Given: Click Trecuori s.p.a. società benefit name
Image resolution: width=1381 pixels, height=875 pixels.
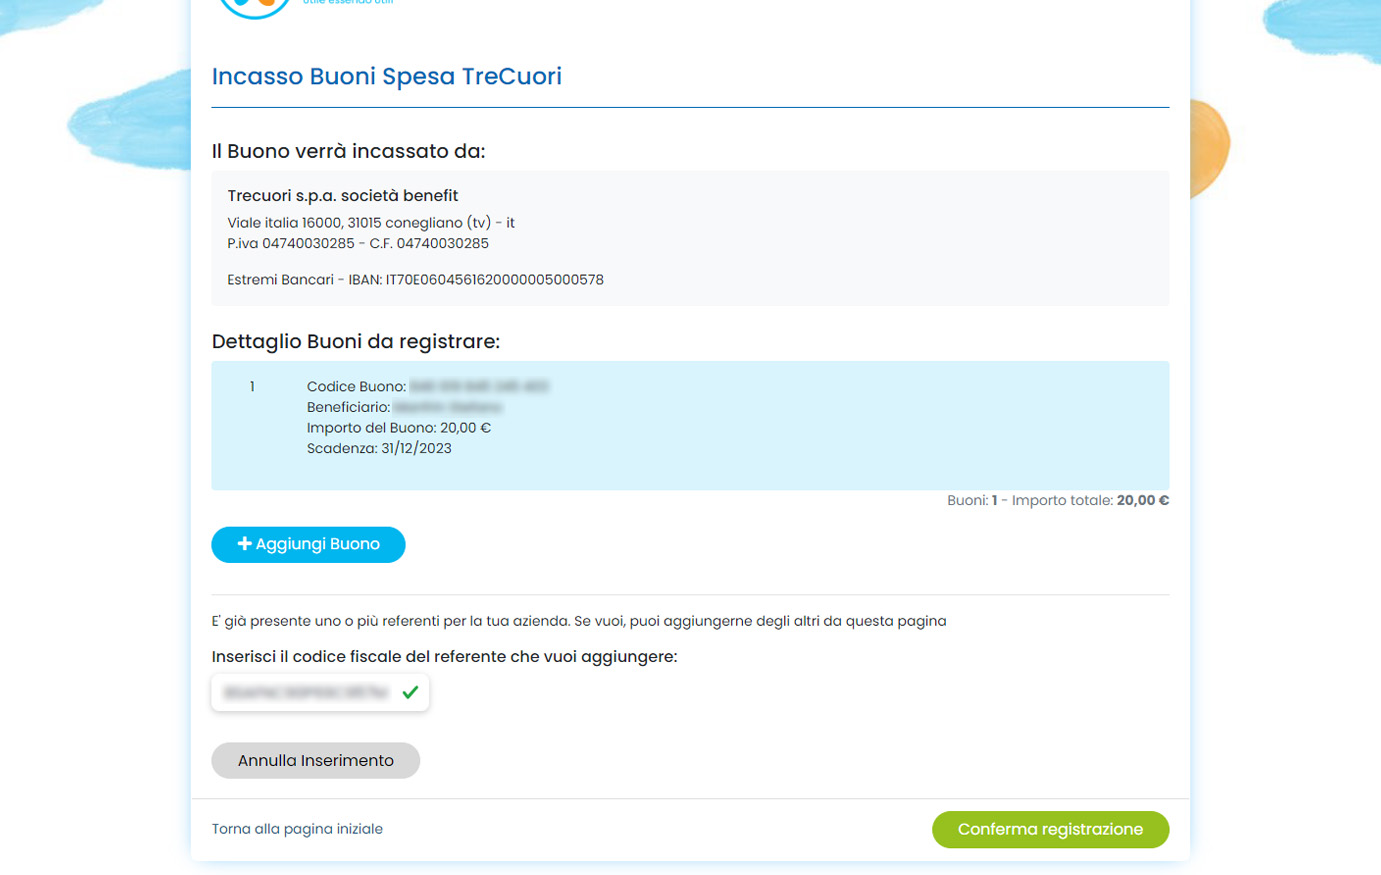Looking at the screenshot, I should click(x=342, y=196).
